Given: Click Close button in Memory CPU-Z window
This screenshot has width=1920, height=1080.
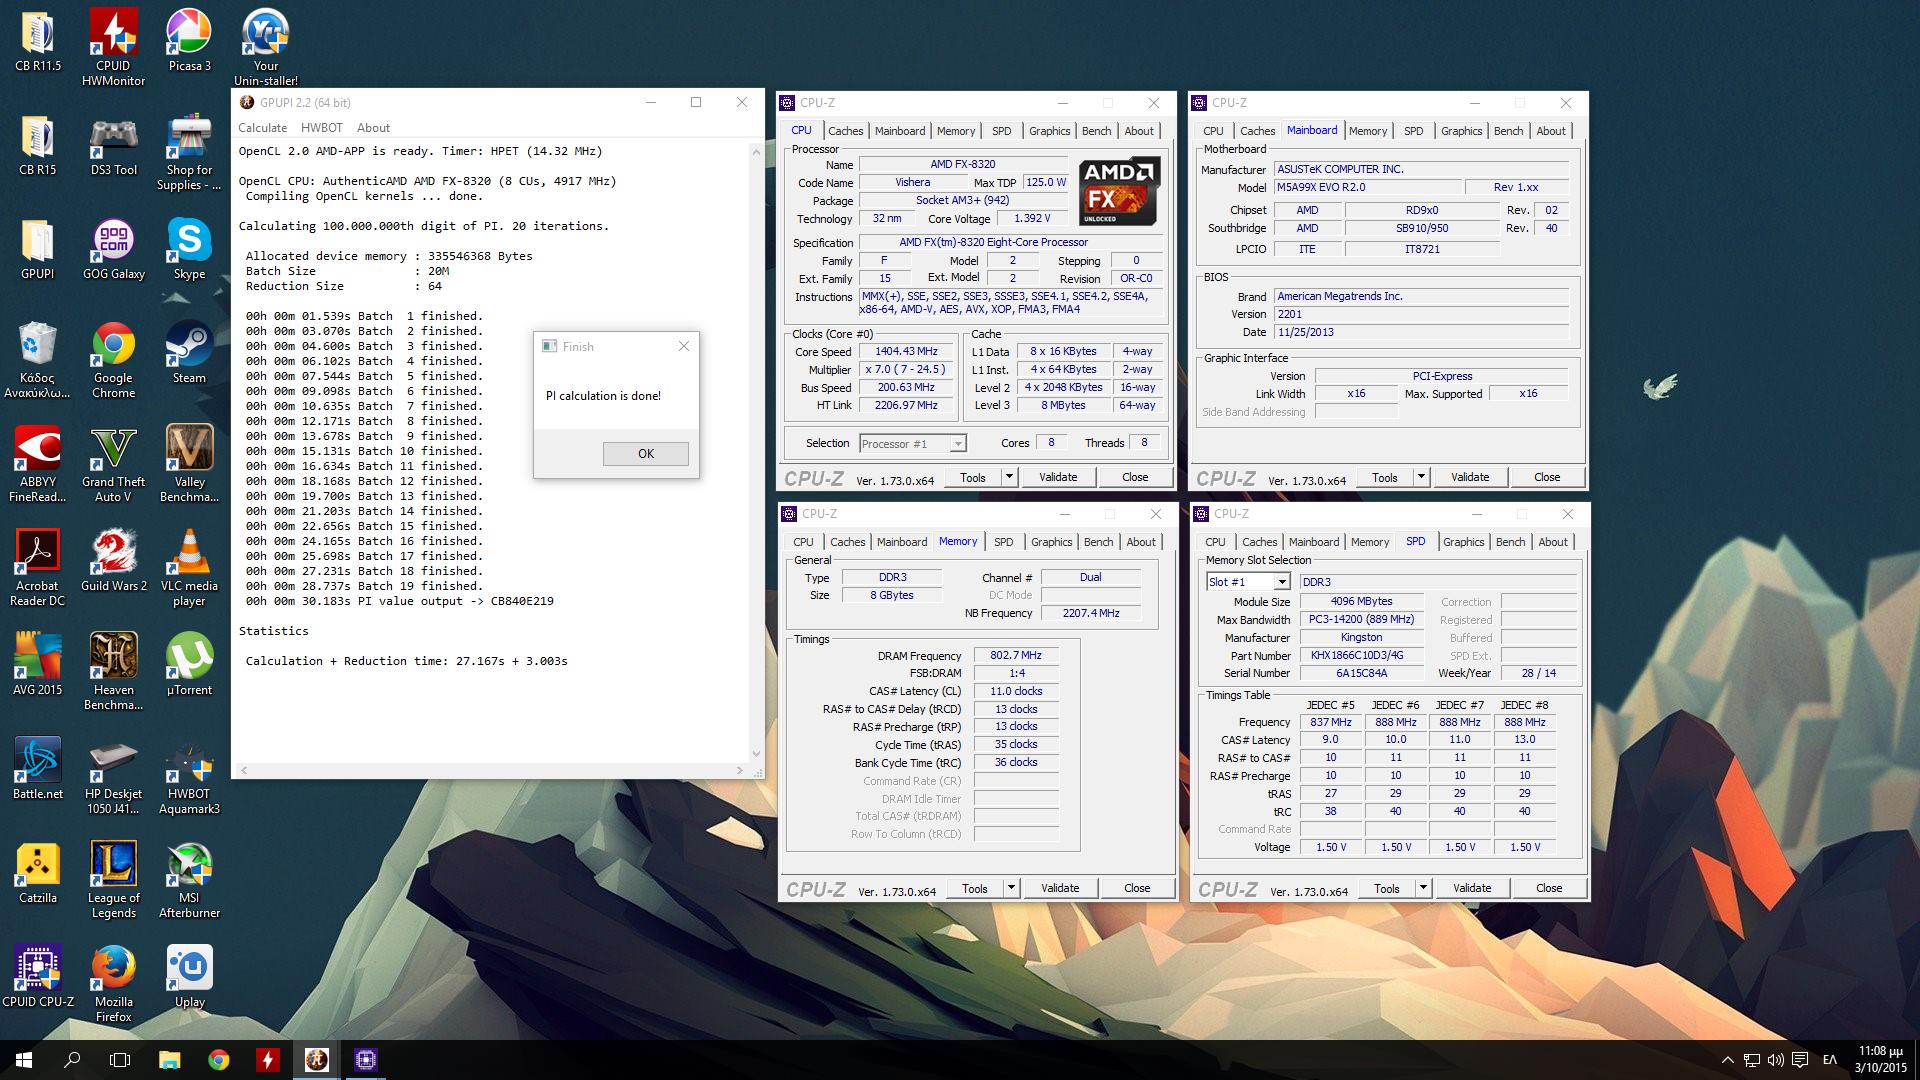Looking at the screenshot, I should (x=1137, y=888).
